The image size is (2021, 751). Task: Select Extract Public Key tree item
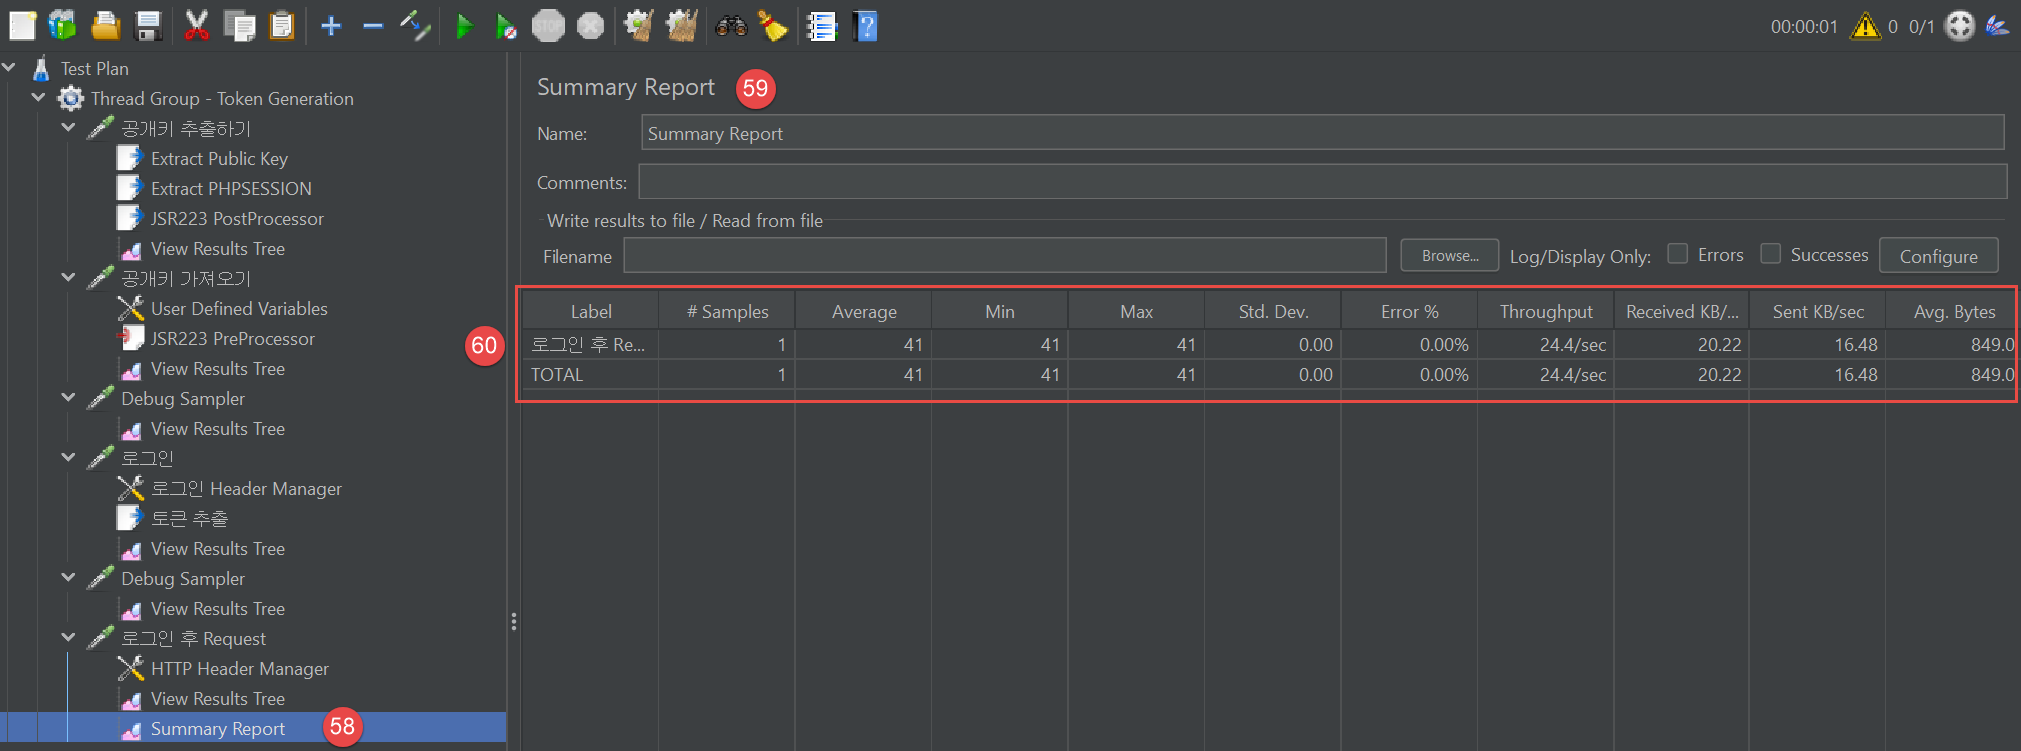pos(219,158)
